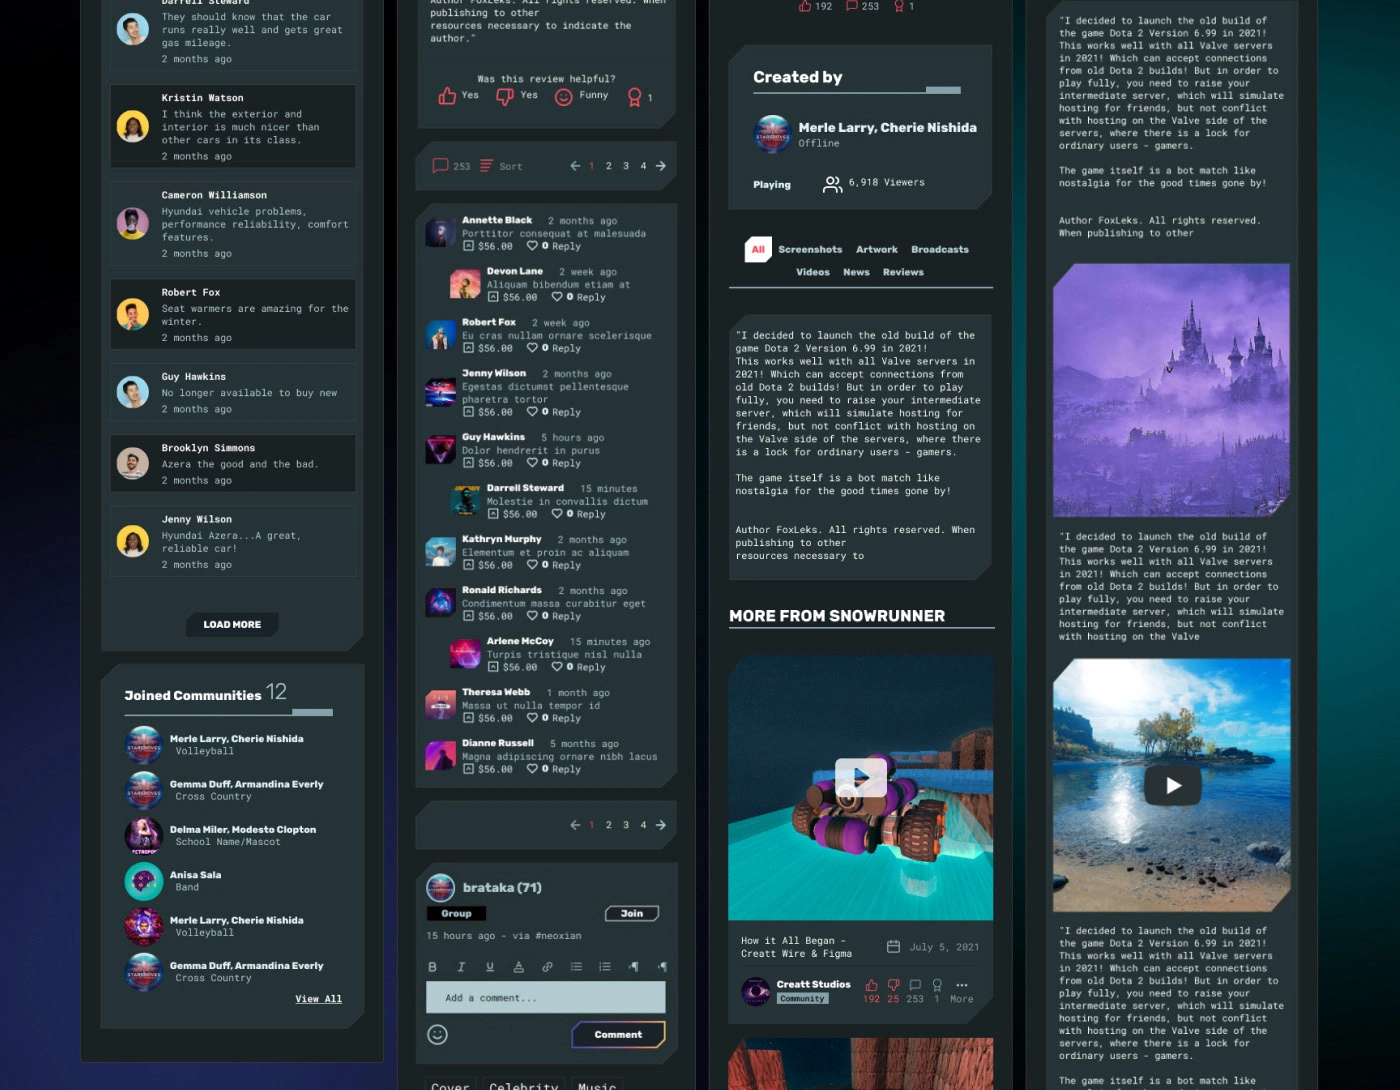Click Reply on Annette Black's comment

point(566,246)
